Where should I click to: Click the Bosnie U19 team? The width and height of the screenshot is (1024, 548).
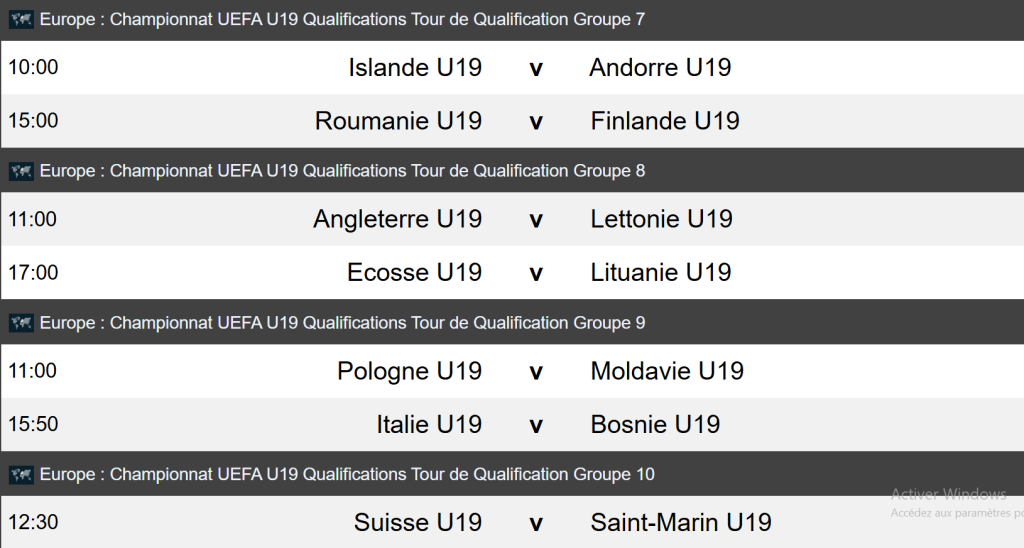pos(655,424)
